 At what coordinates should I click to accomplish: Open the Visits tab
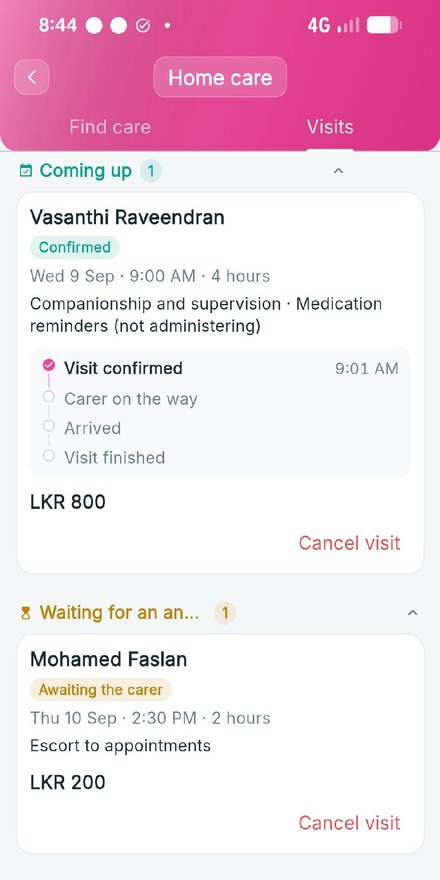pyautogui.click(x=330, y=127)
